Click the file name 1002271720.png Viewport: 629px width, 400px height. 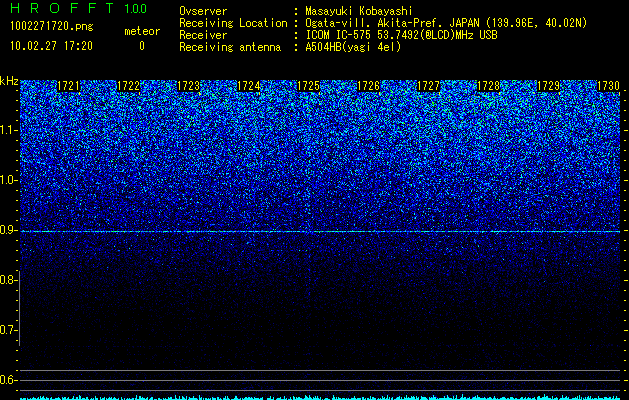52,27
